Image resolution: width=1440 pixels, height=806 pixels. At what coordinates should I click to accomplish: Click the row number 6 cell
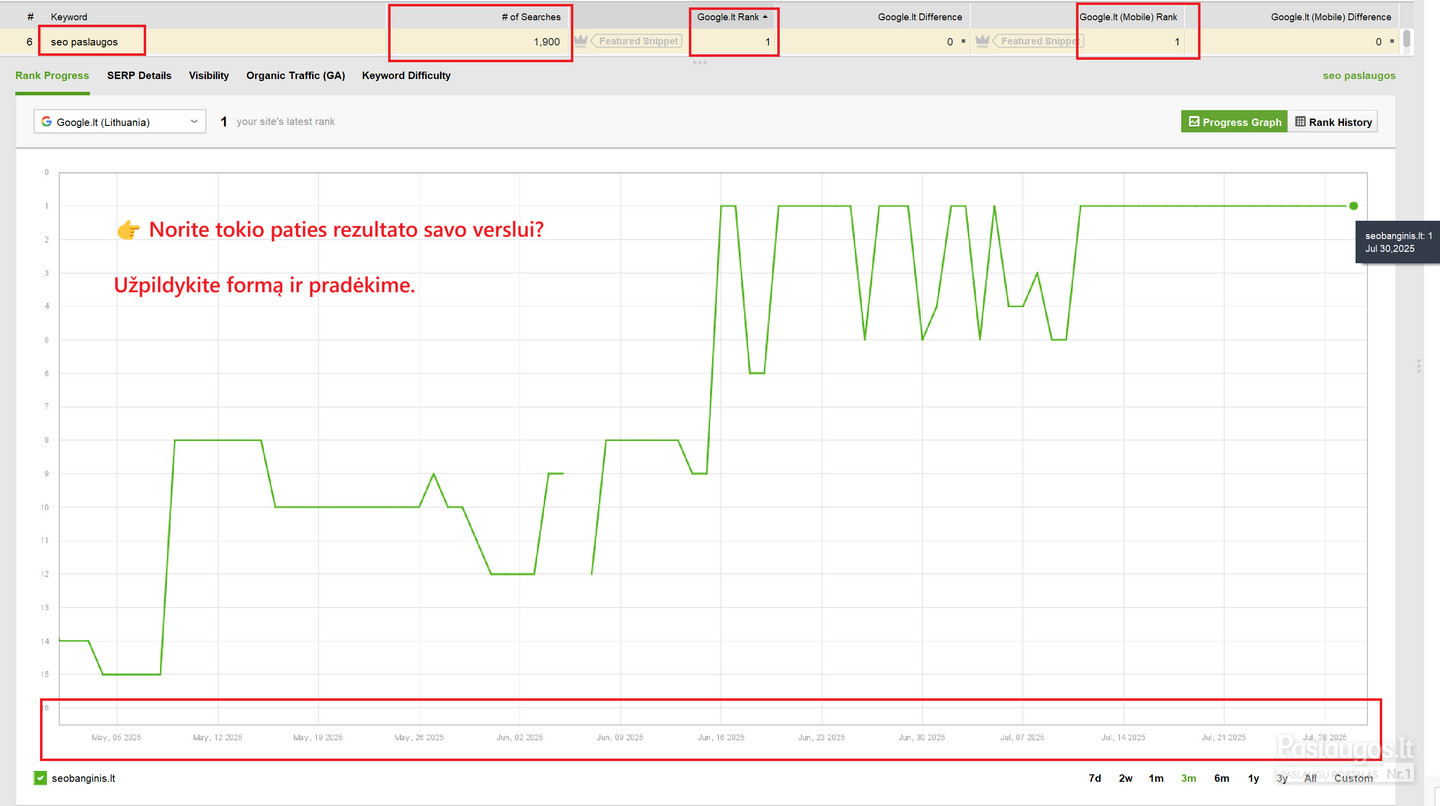coord(30,42)
